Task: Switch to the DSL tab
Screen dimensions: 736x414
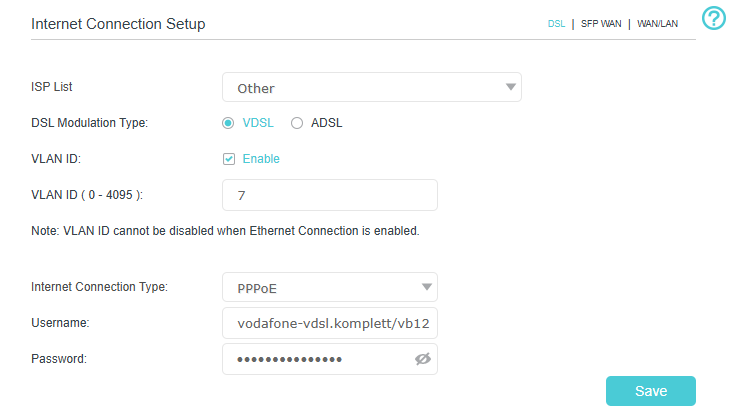Action: pos(556,24)
